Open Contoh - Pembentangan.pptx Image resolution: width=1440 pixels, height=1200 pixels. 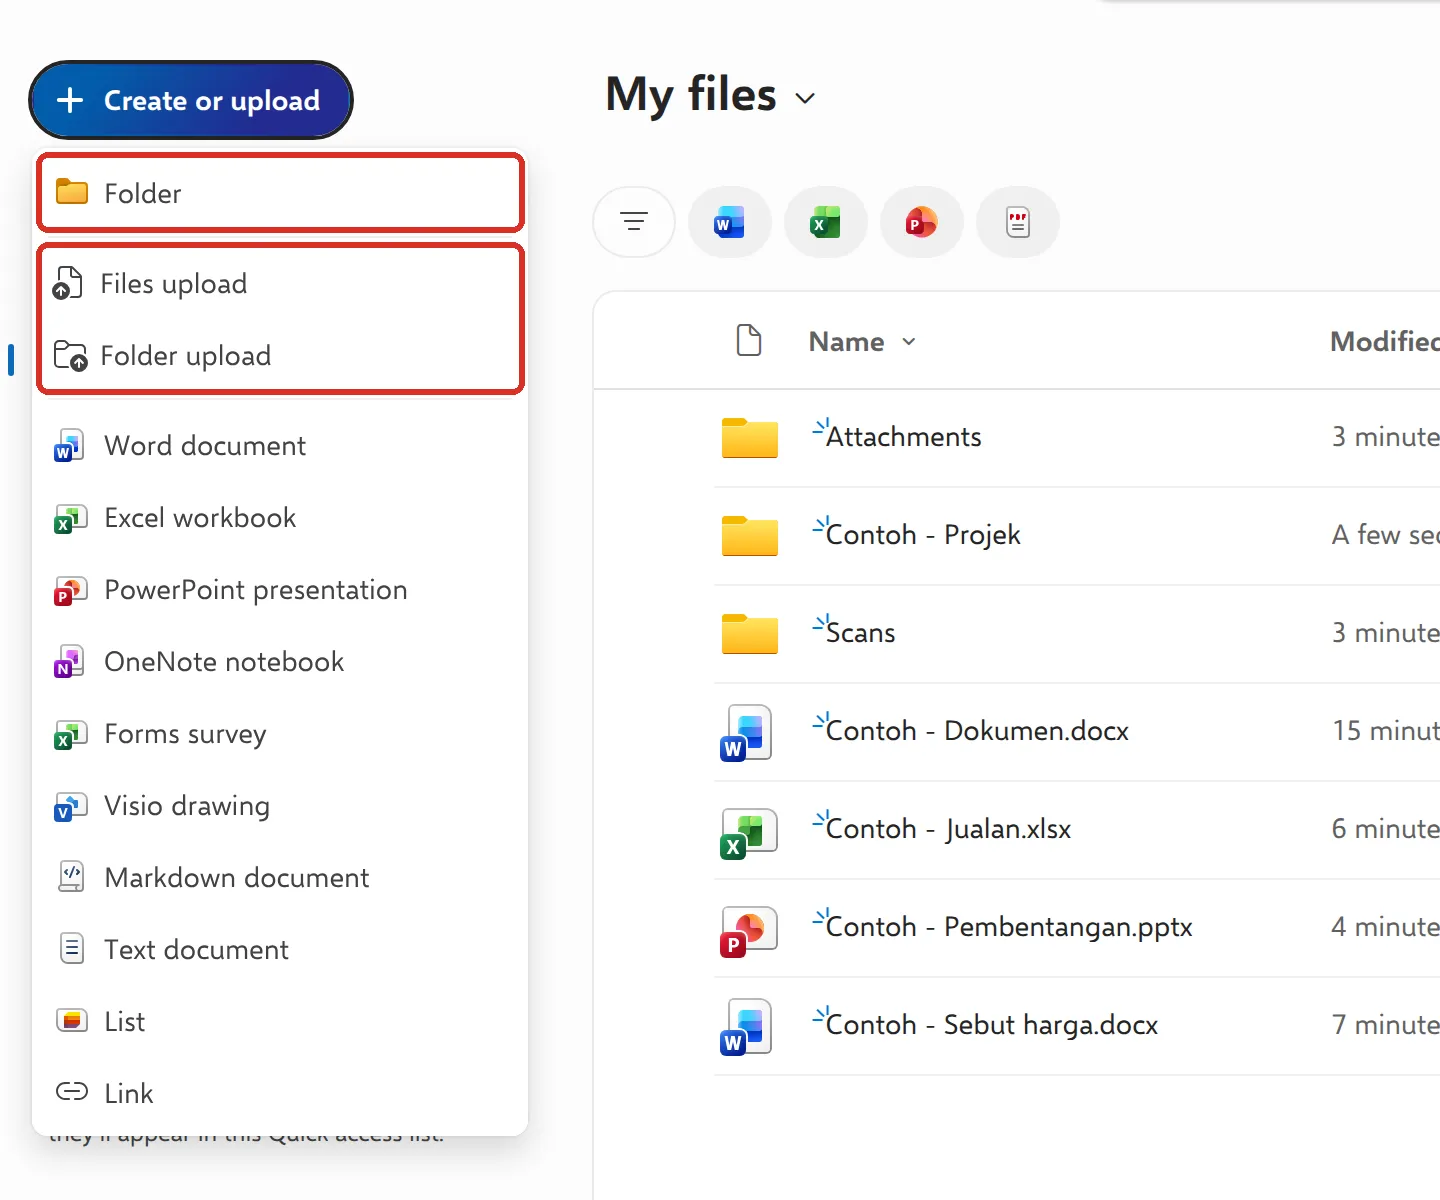click(1009, 927)
